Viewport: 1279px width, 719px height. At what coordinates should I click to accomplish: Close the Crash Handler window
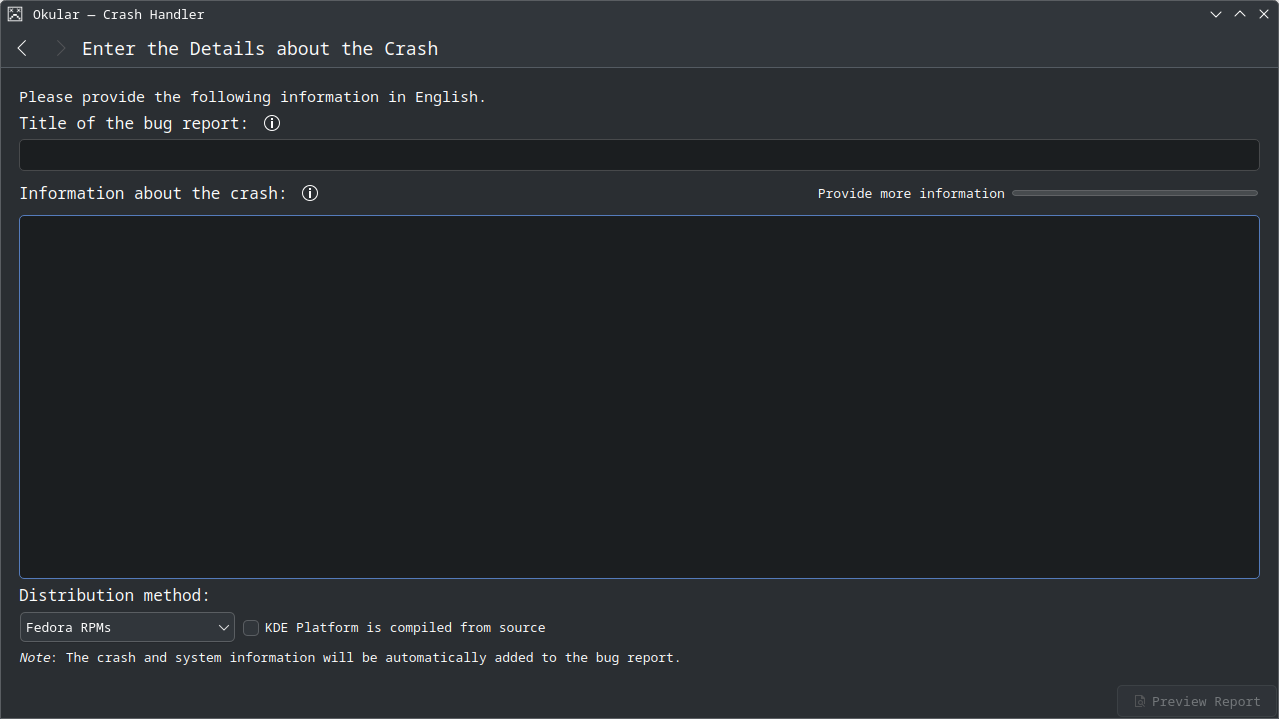tap(1264, 14)
